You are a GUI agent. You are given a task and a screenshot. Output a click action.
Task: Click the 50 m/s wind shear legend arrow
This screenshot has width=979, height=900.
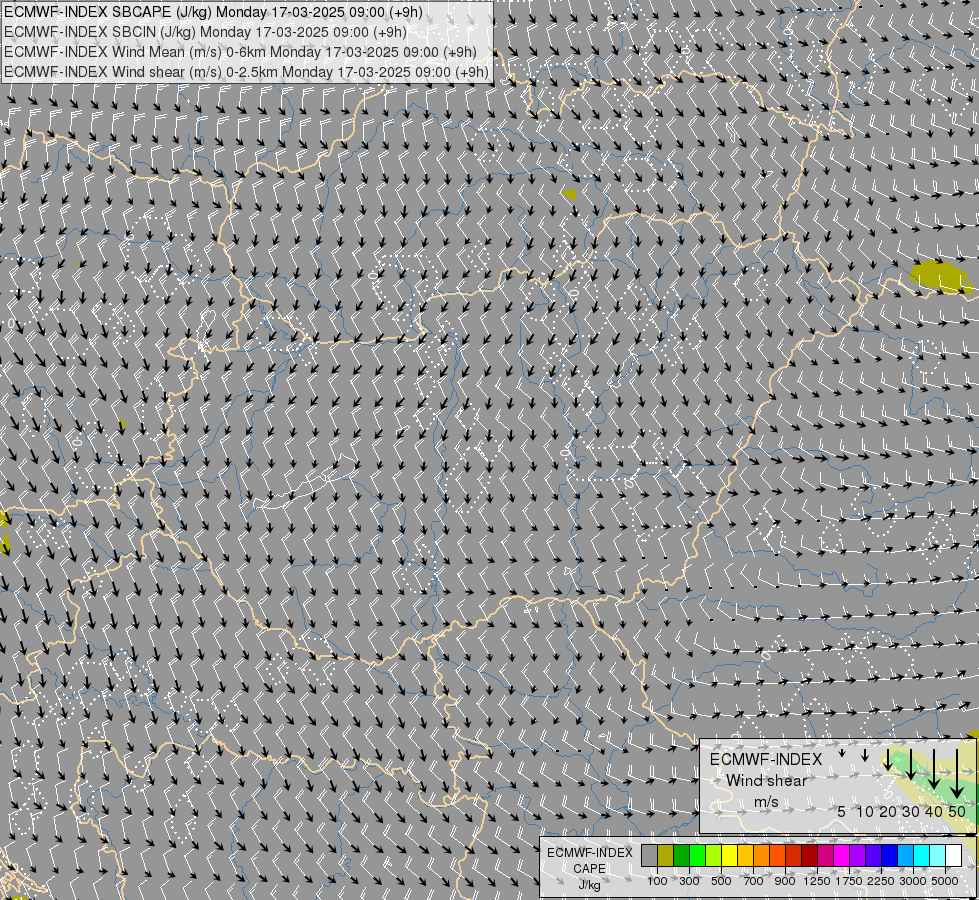tap(957, 774)
